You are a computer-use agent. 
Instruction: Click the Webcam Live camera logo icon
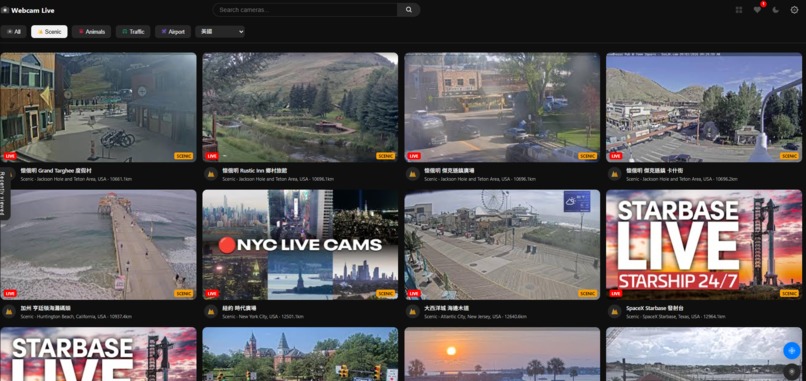pos(5,10)
